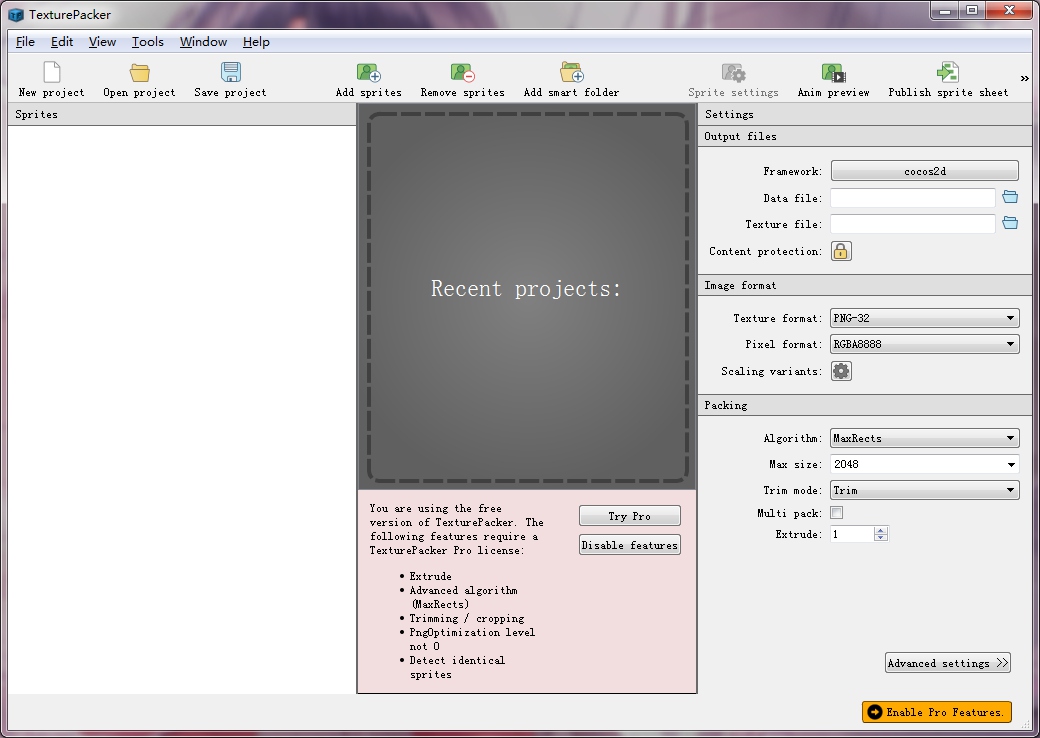Open a project via Open project icon
The image size is (1040, 738).
139,73
